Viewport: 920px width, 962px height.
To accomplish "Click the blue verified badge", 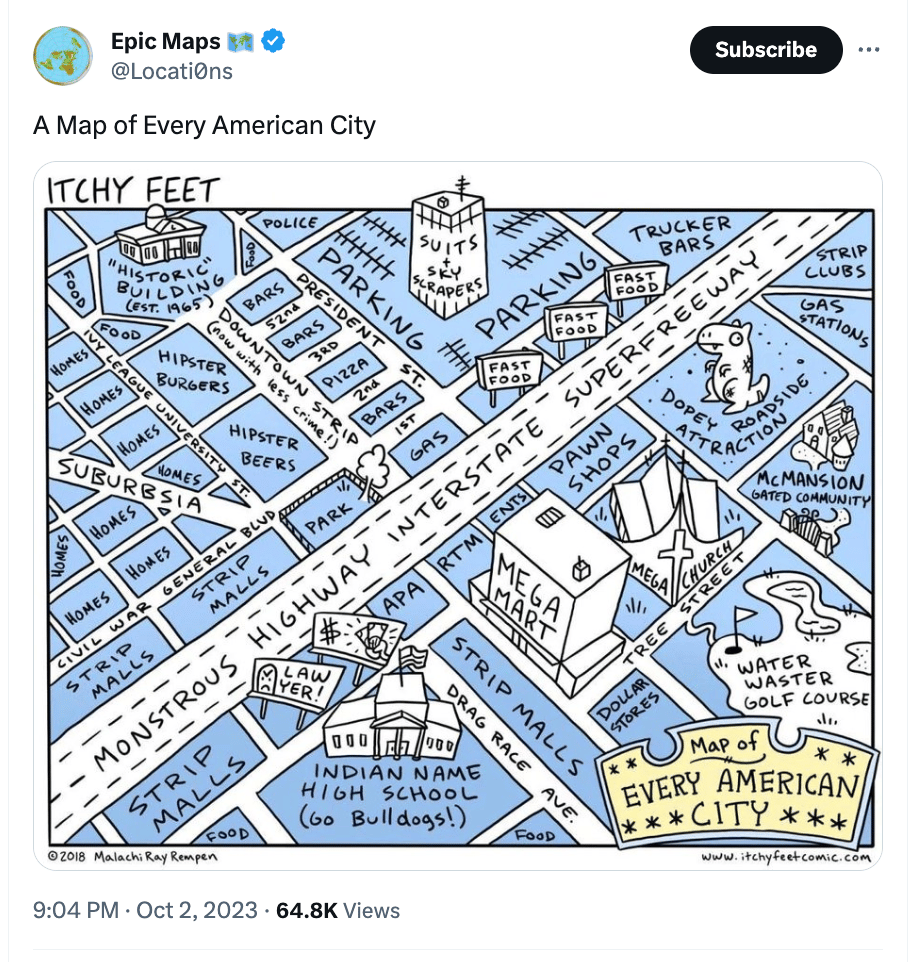I will [273, 41].
